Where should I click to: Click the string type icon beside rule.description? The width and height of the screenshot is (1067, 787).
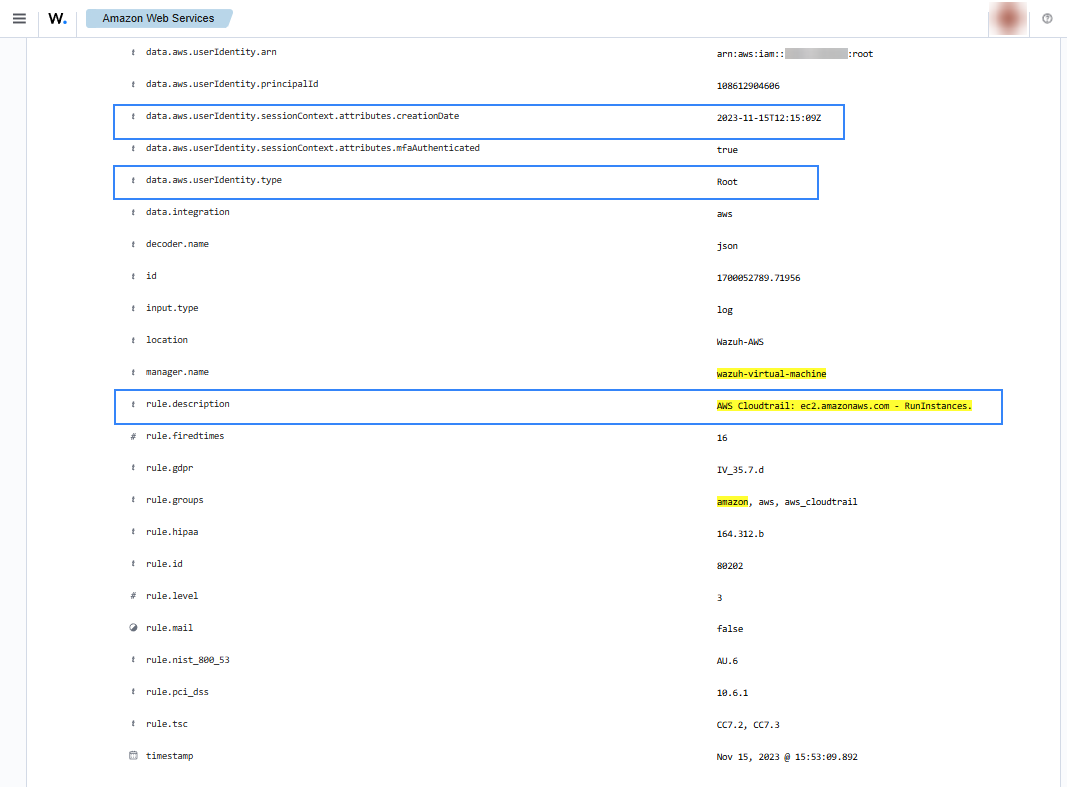(133, 404)
